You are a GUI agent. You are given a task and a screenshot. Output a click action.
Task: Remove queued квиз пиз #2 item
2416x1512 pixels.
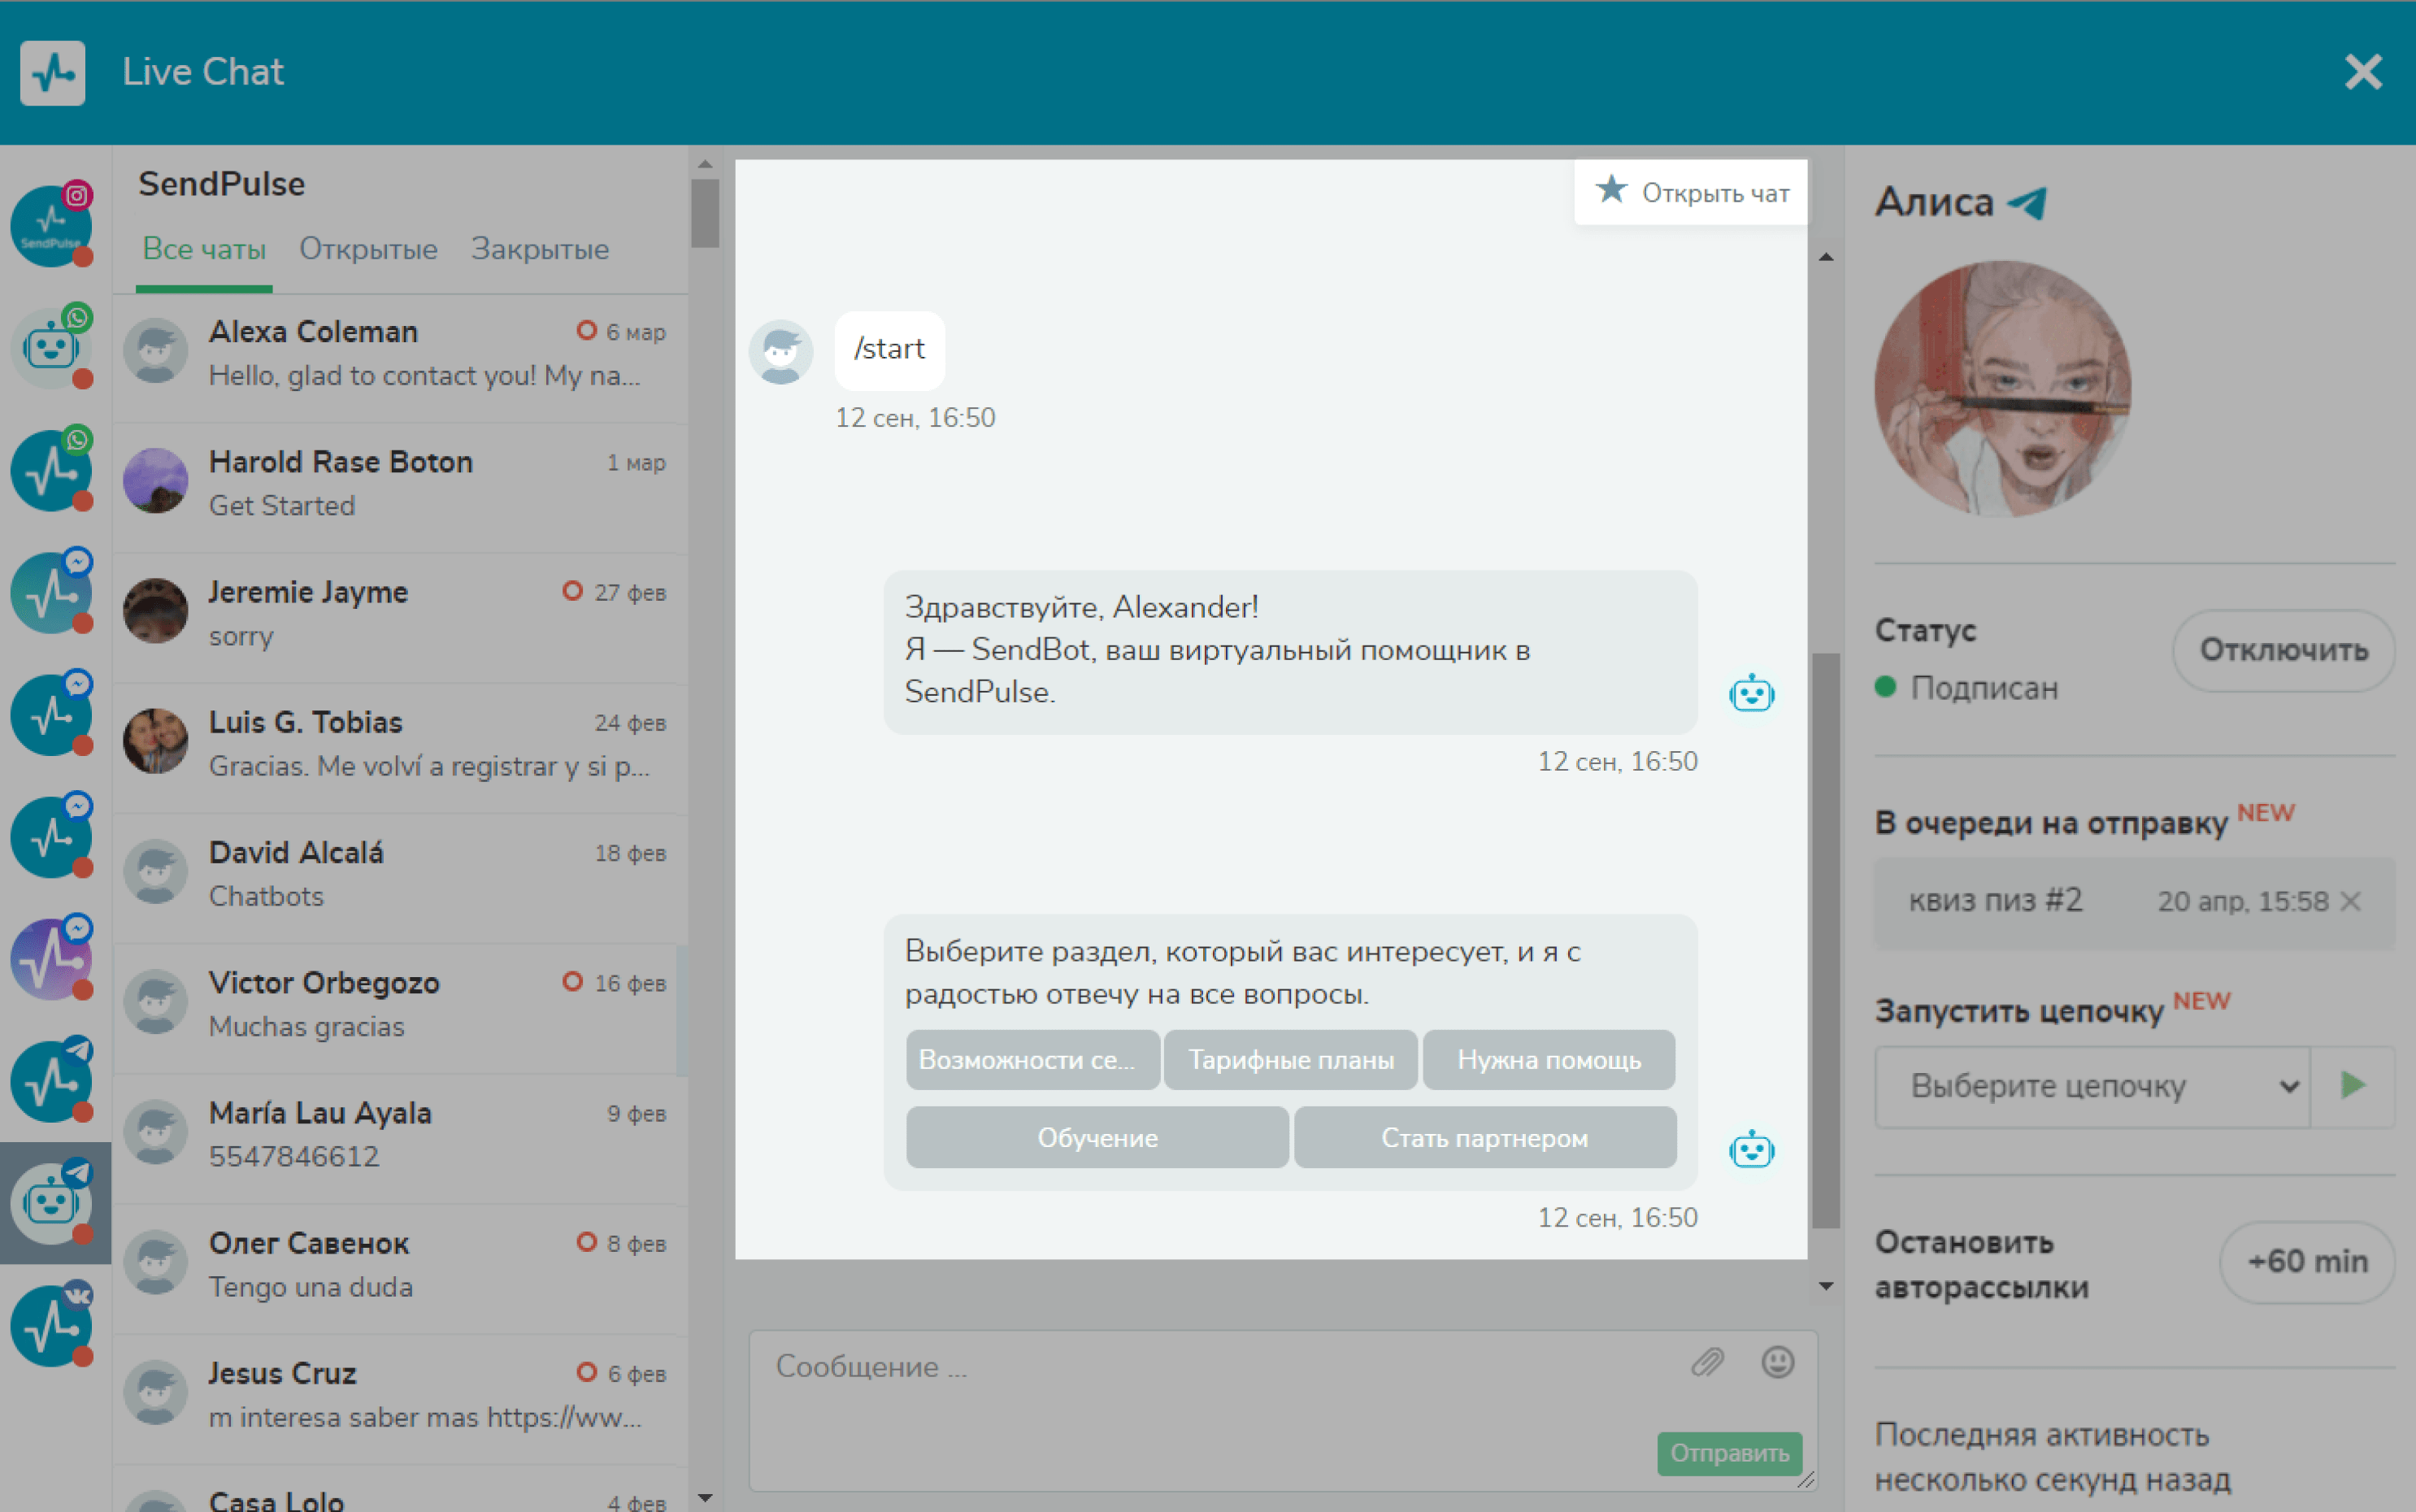click(2351, 901)
